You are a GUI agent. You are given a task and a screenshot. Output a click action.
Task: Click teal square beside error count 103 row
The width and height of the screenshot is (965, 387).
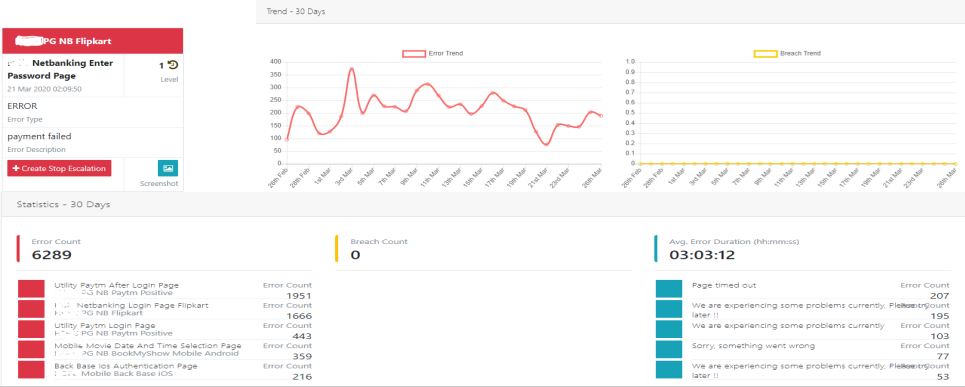pos(669,329)
